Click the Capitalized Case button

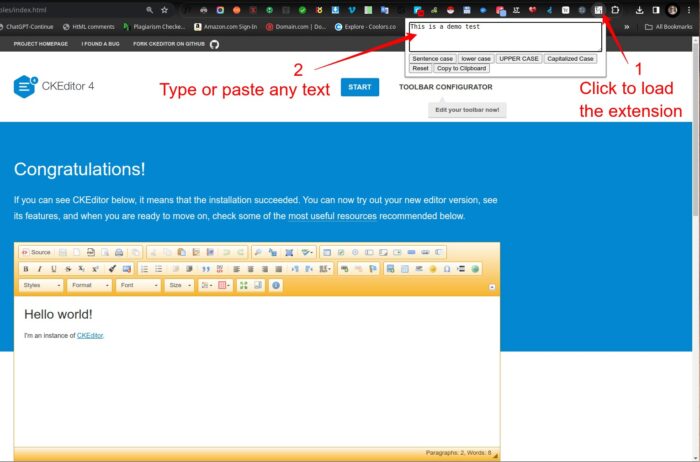(x=570, y=59)
